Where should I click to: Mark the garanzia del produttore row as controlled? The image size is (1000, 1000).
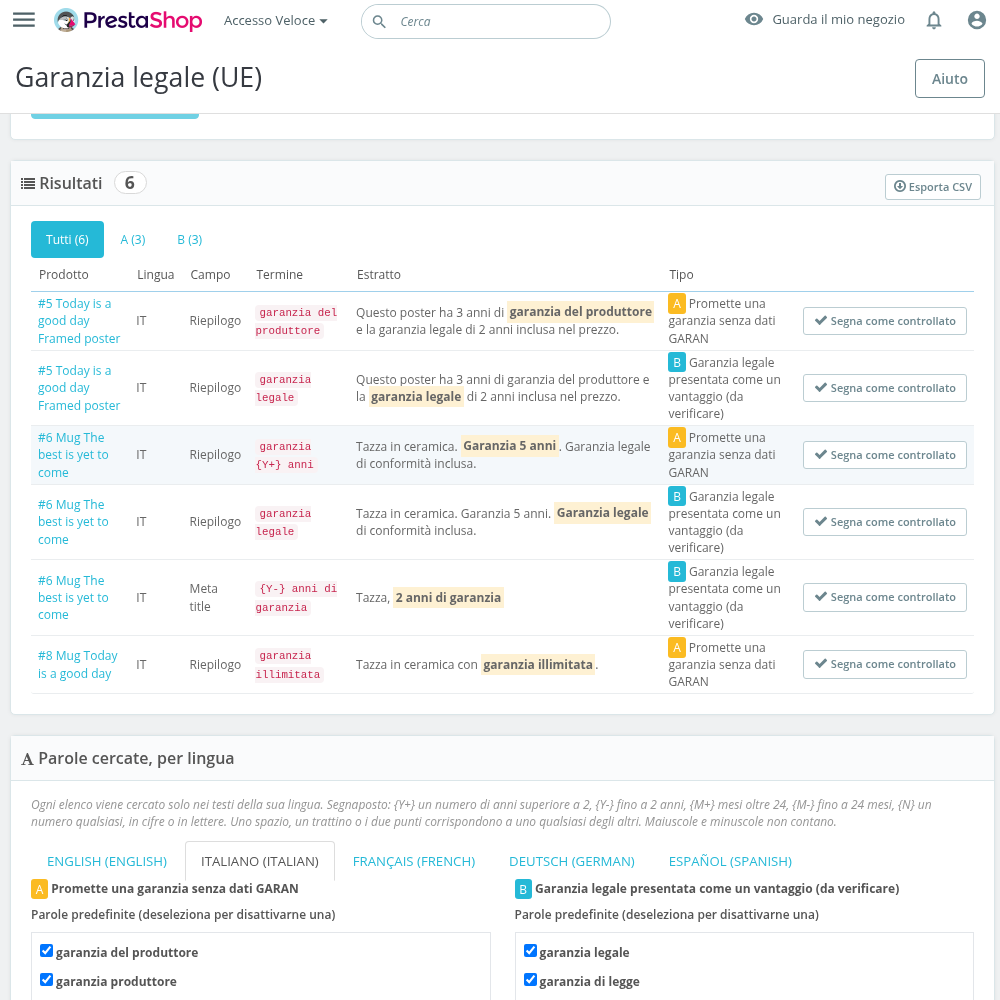coord(885,321)
